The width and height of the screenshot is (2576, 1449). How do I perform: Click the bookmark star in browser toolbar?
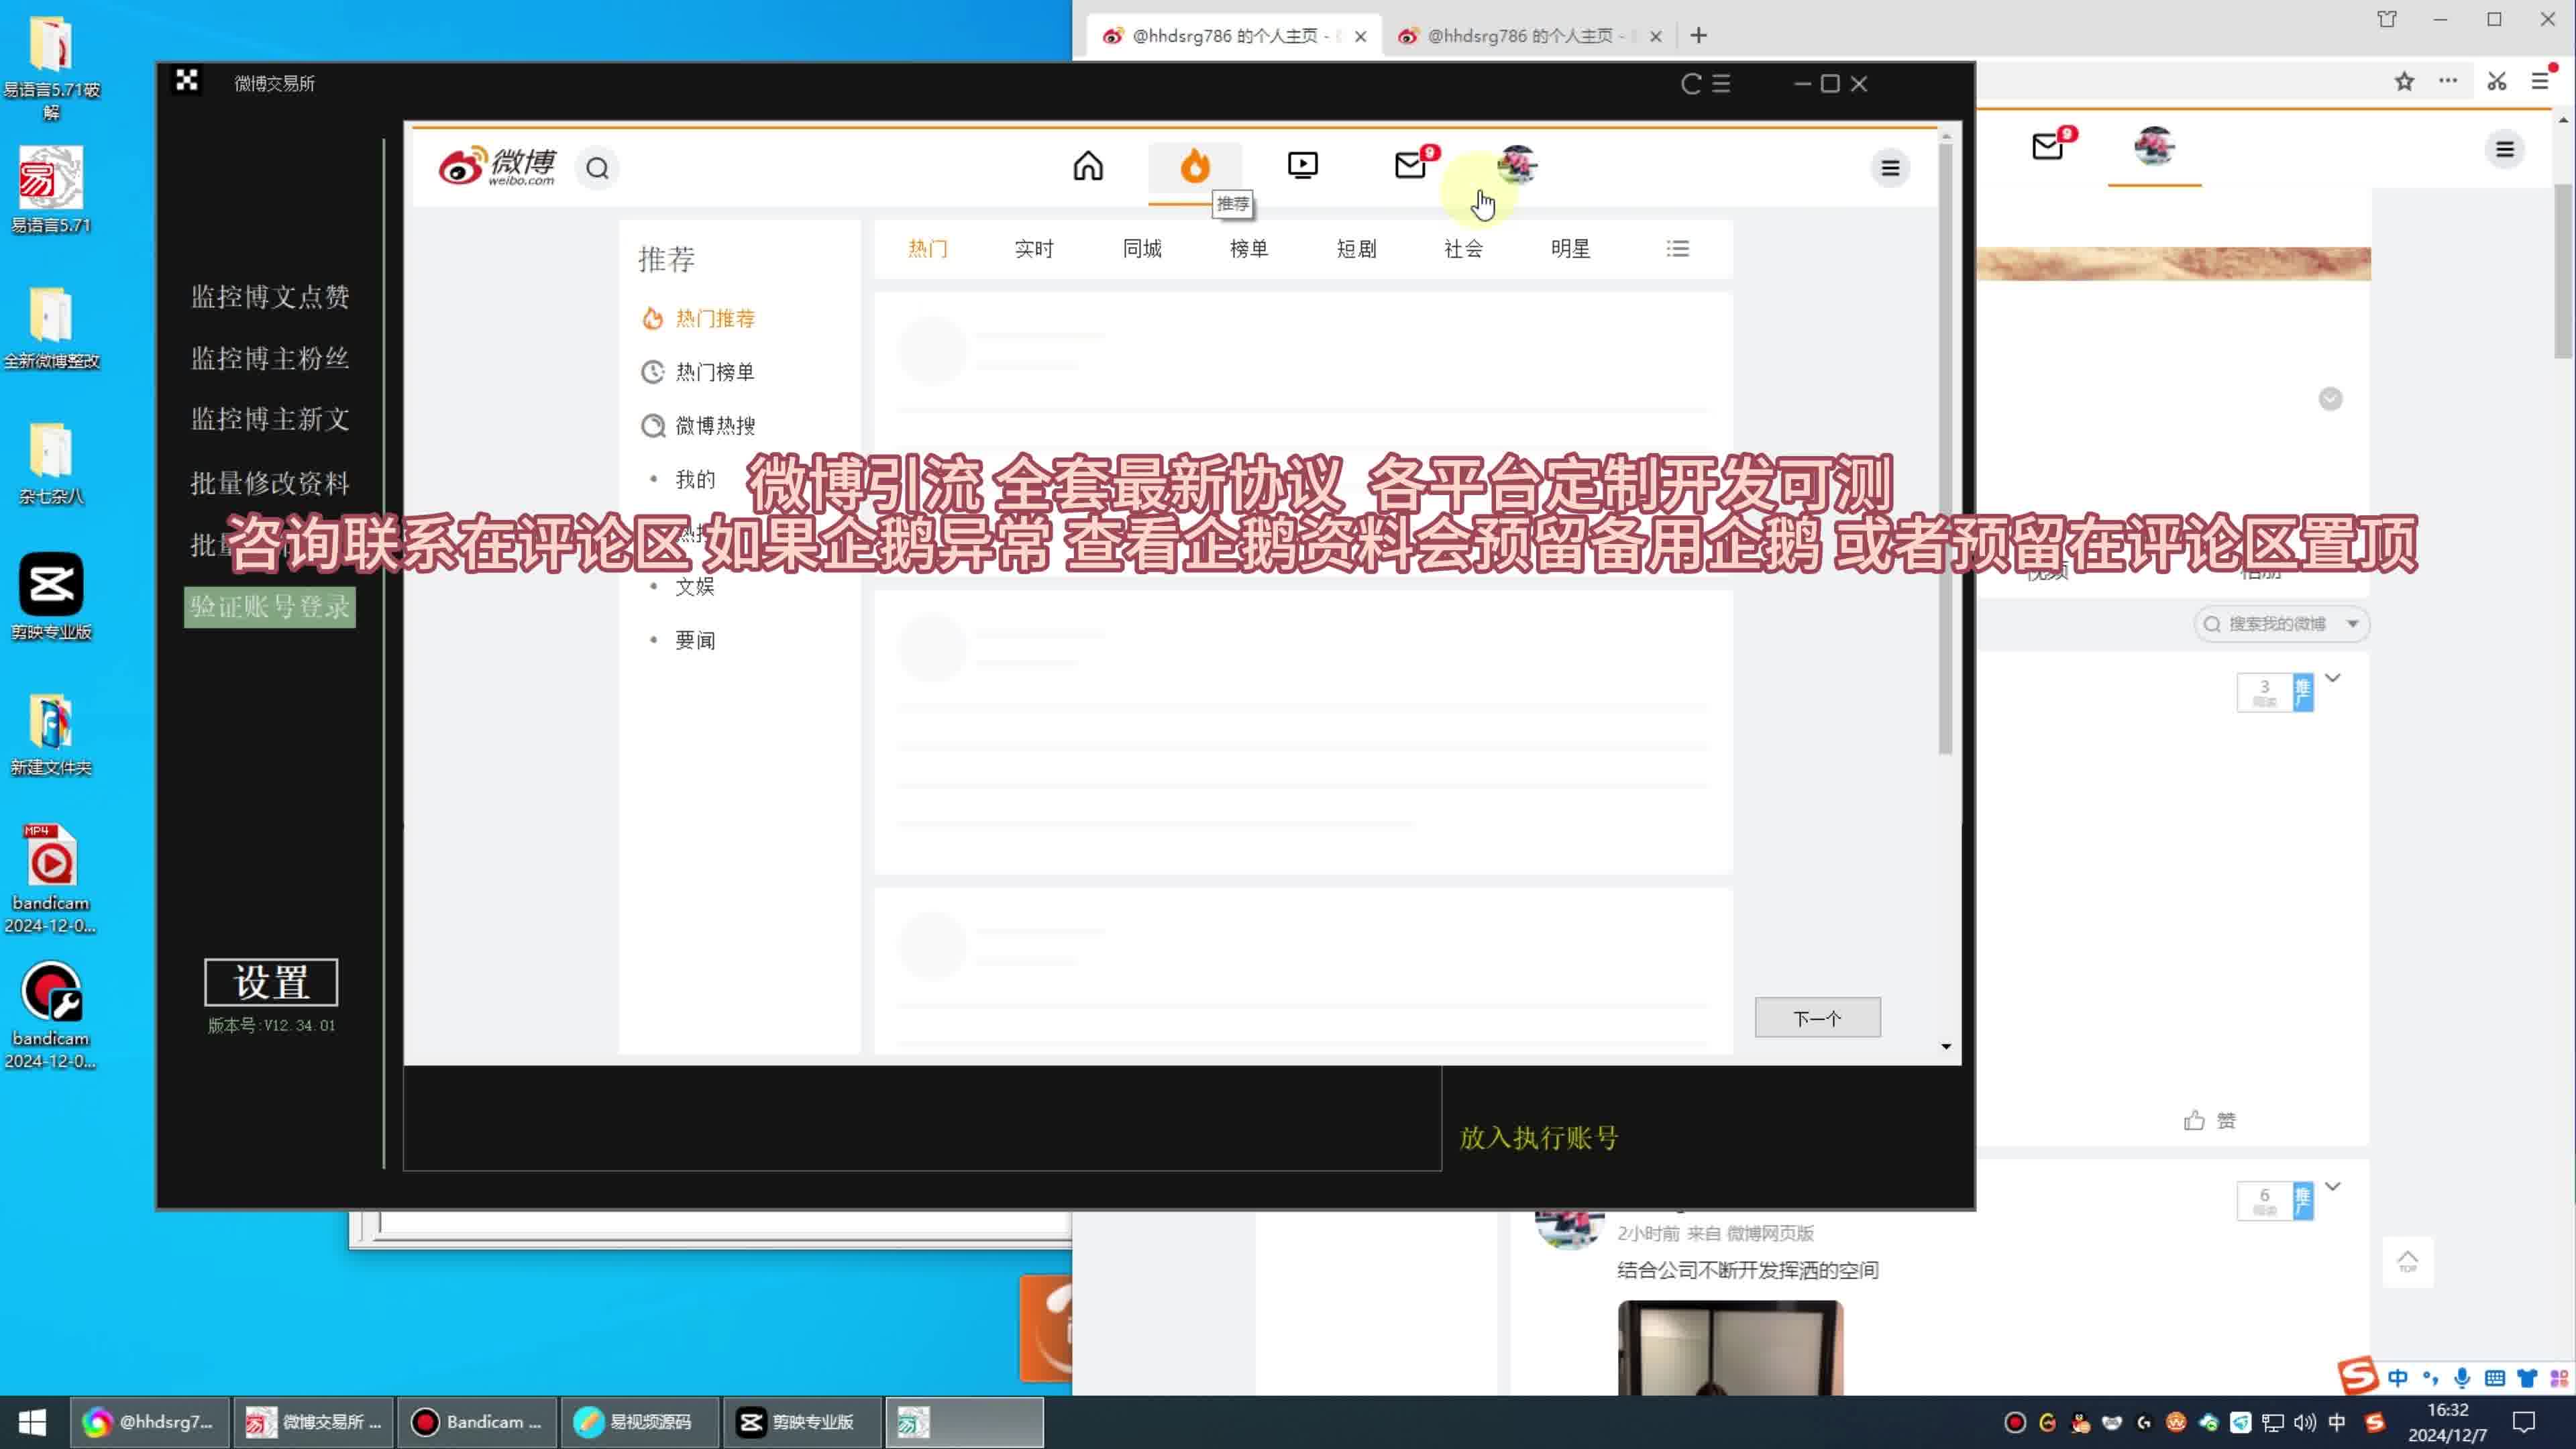click(x=2404, y=82)
